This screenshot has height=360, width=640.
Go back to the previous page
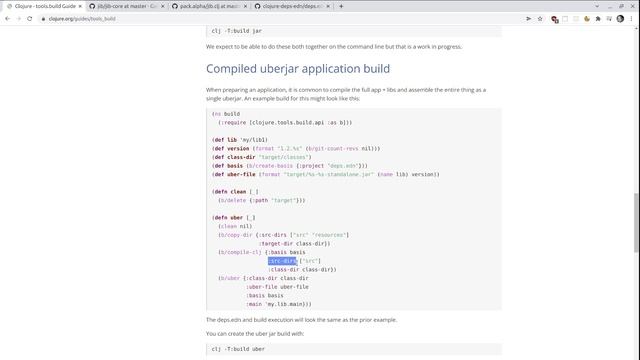pyautogui.click(x=7, y=19)
